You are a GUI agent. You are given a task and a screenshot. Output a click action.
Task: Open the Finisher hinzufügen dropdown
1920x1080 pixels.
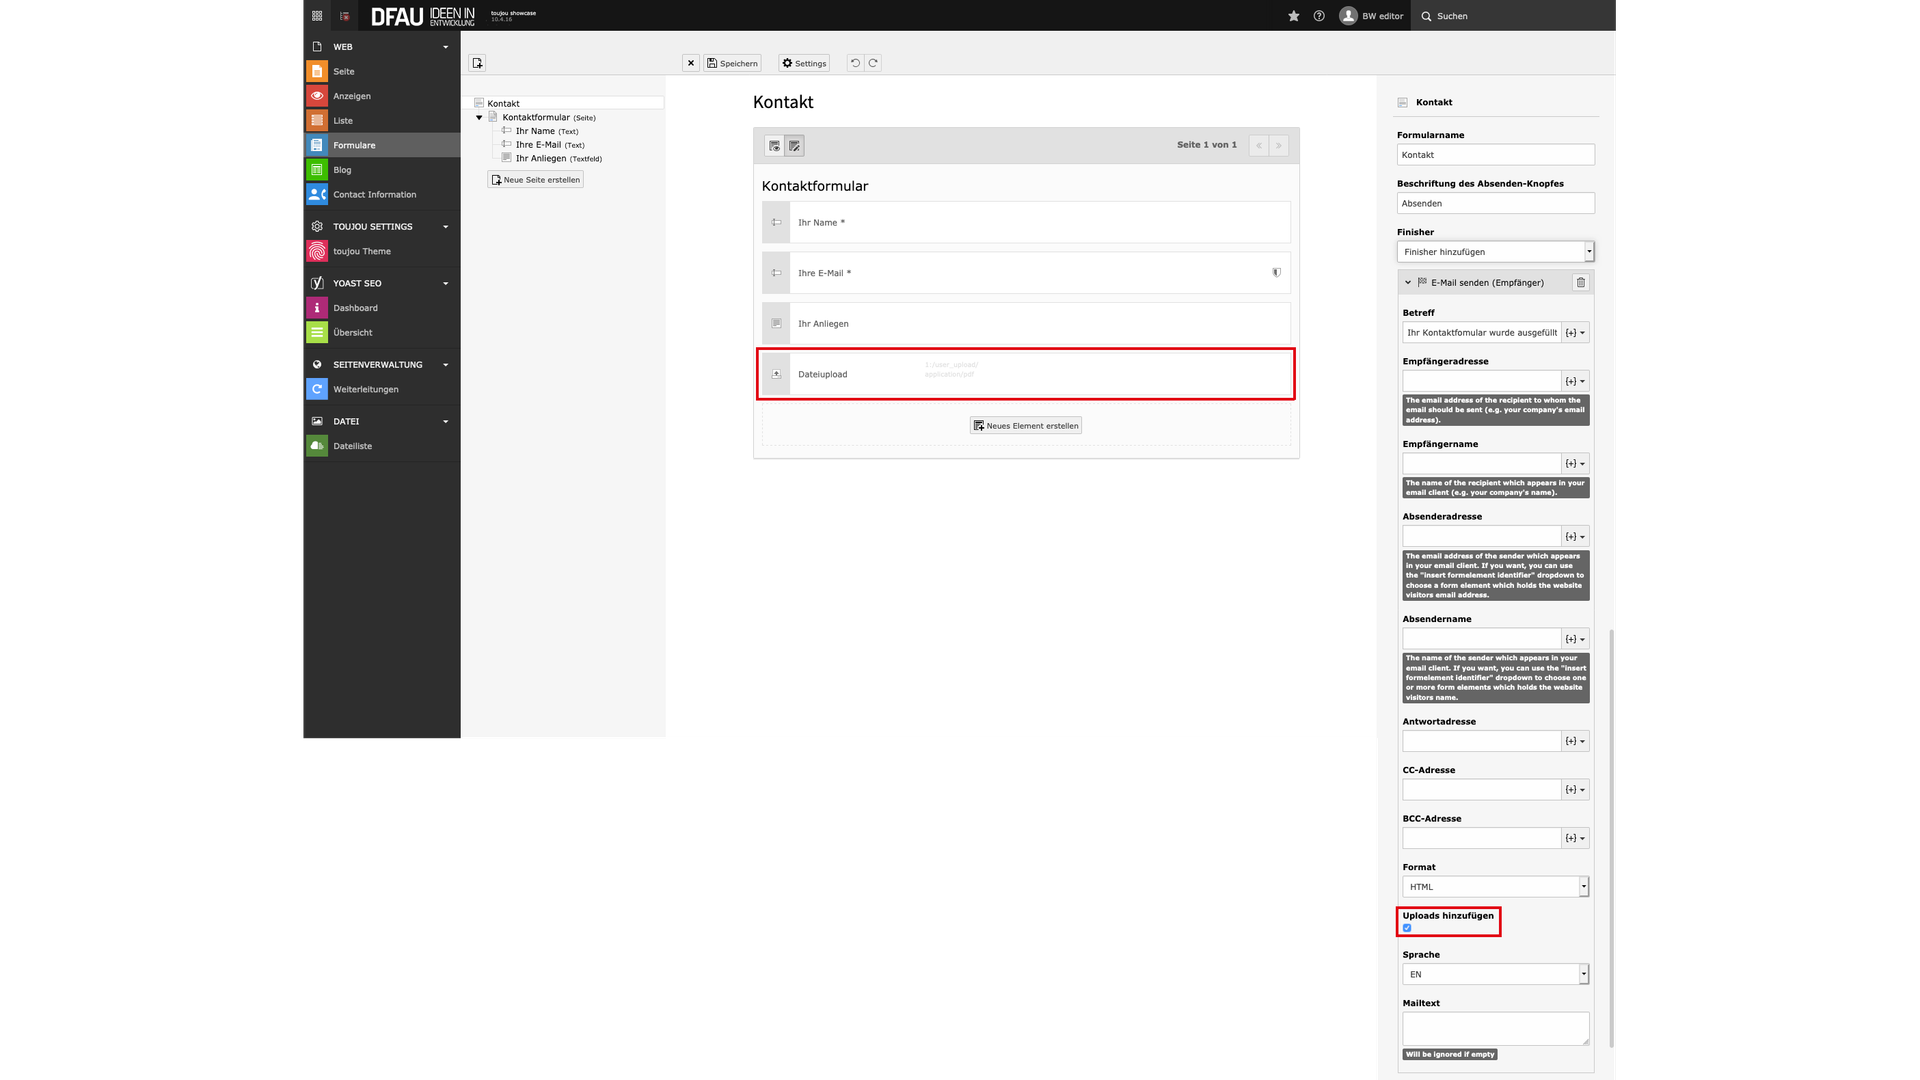pyautogui.click(x=1494, y=252)
